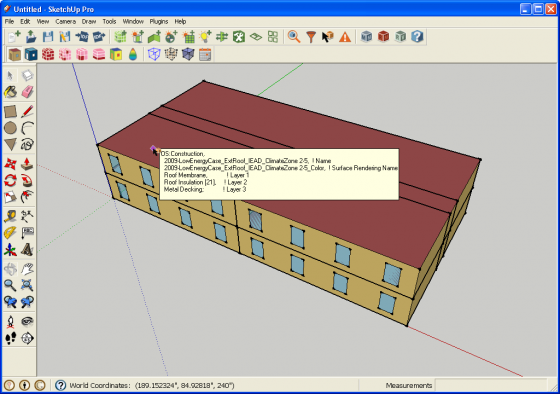Click the New Luminaire light bulb icon
This screenshot has height=394, width=560.
(x=205, y=37)
